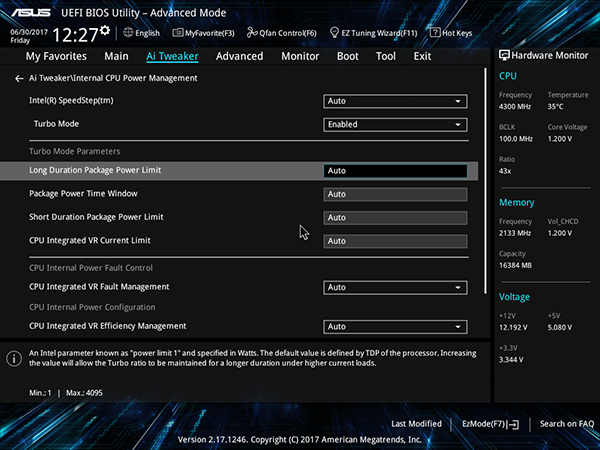
Task: Click the 100.0 MHz BCLK value
Action: coord(515,139)
